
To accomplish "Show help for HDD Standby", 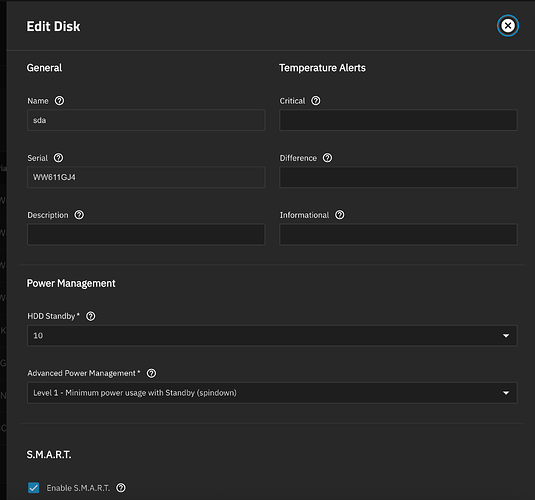I will 90,316.
